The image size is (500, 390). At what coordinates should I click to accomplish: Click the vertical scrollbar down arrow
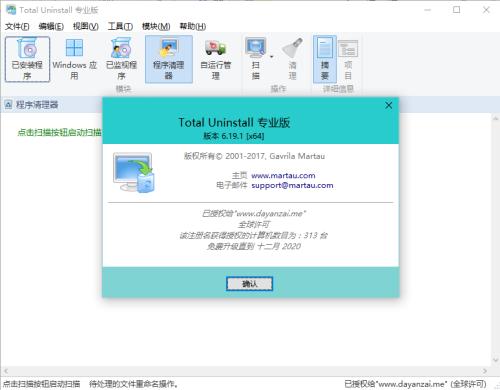point(495,360)
